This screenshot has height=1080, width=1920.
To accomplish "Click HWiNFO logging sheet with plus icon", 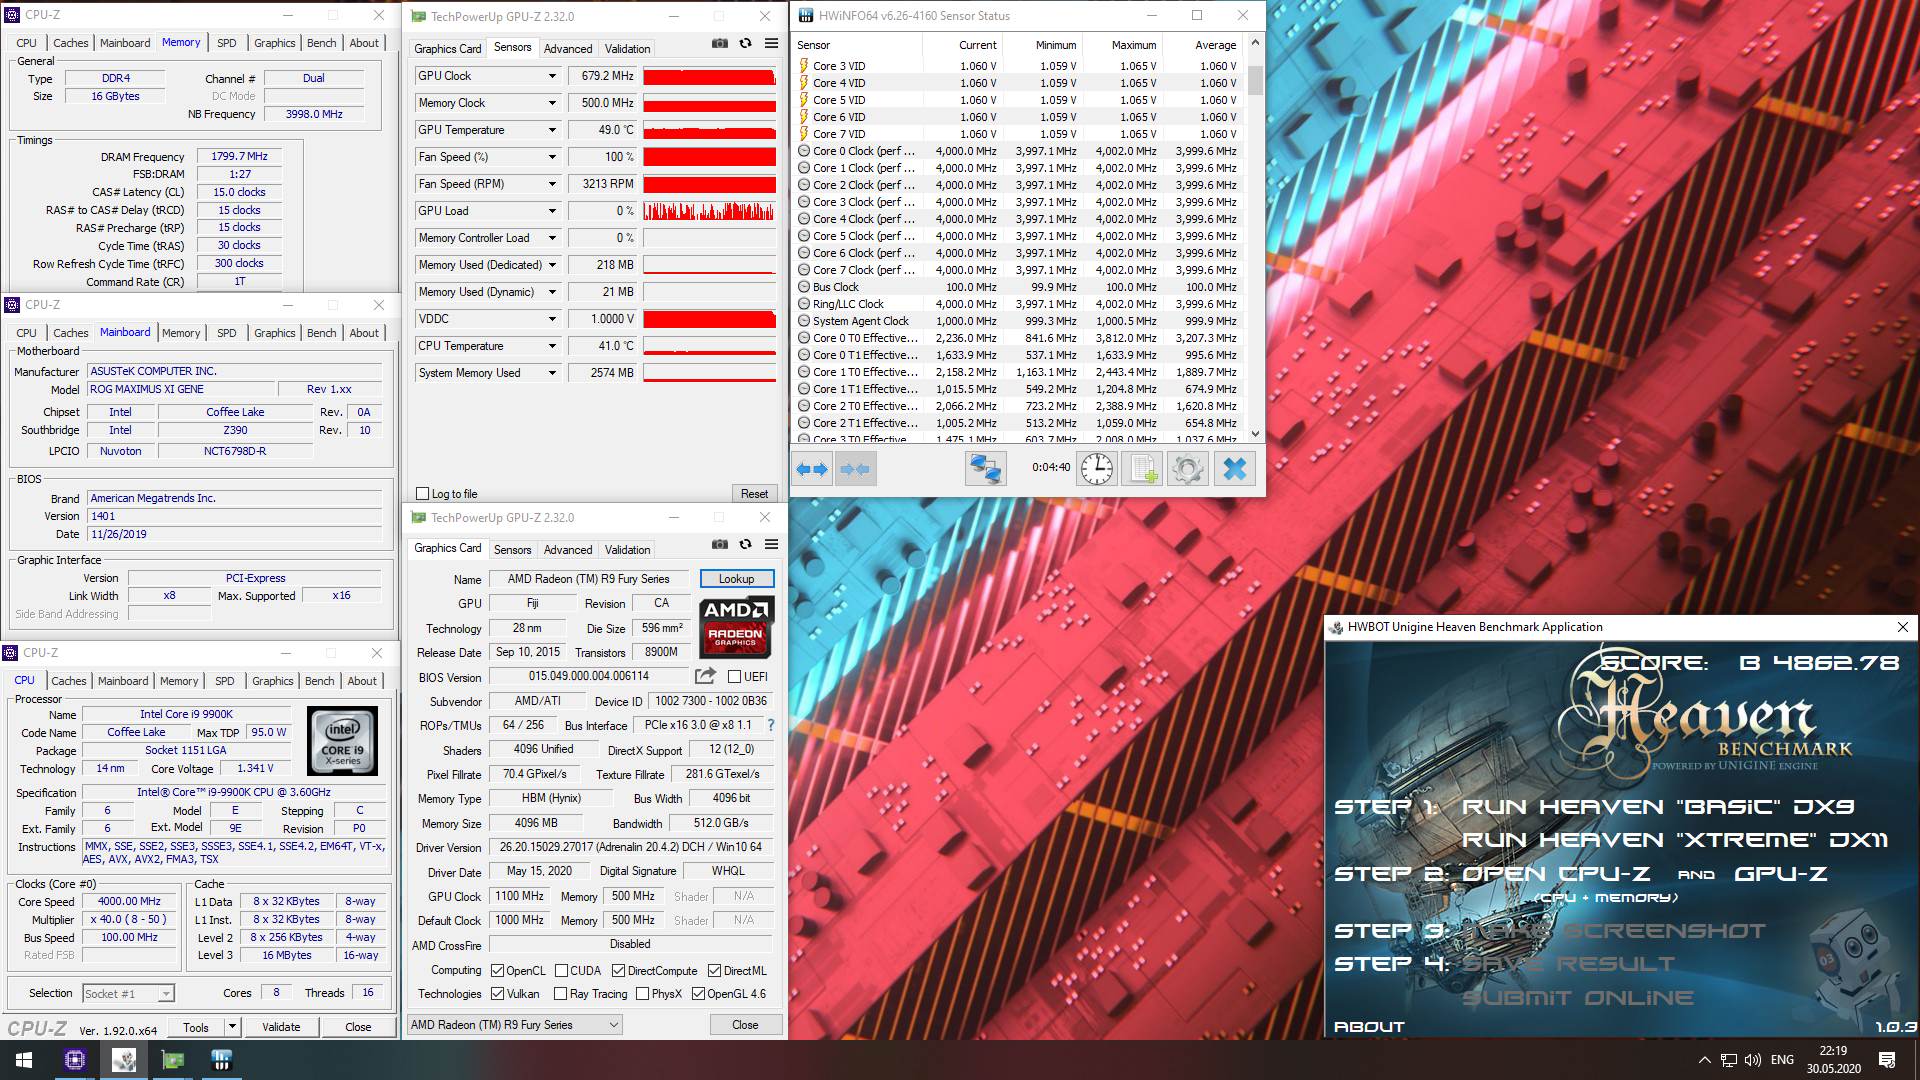I will [1143, 468].
